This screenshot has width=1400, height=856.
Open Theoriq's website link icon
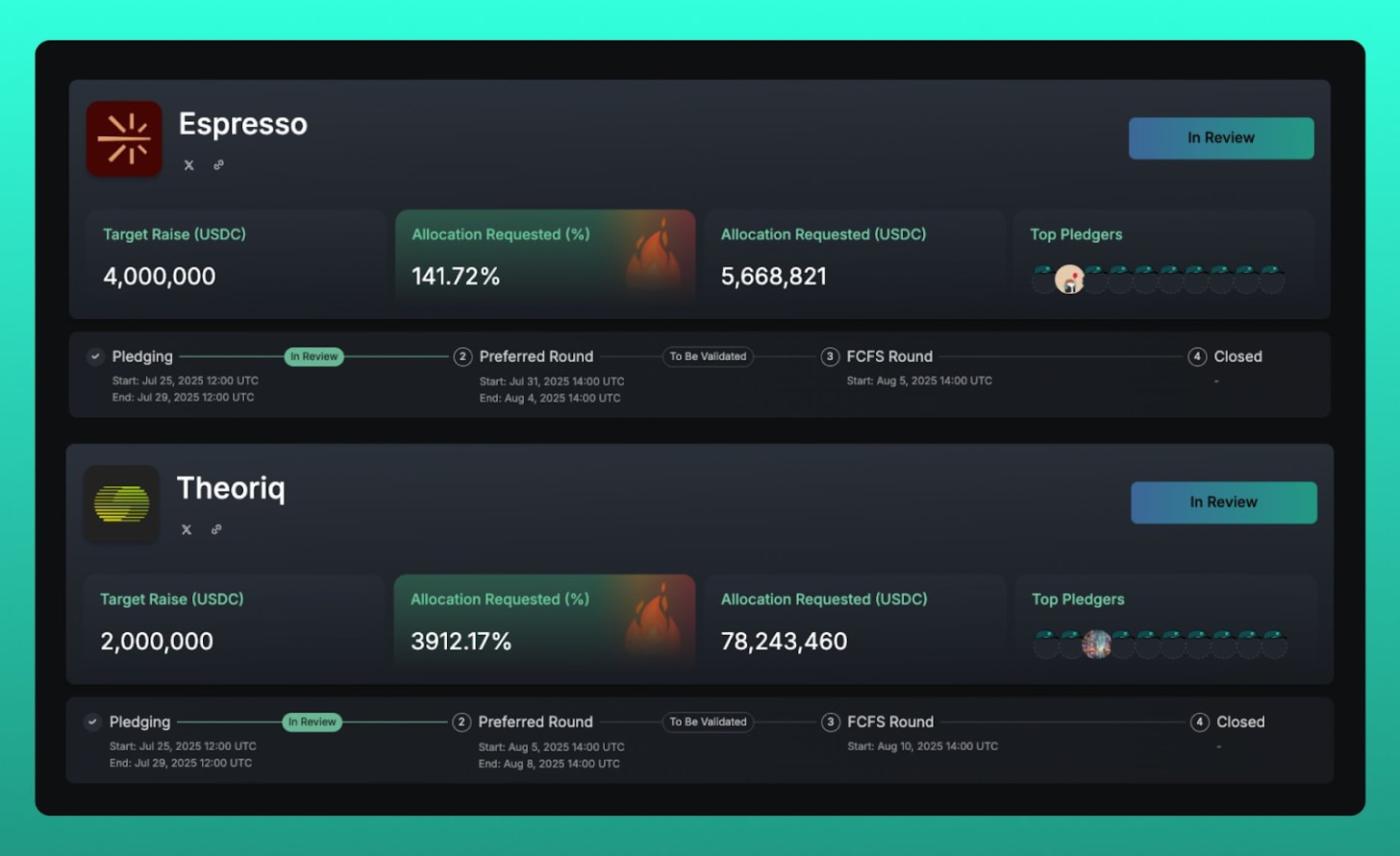coord(216,530)
